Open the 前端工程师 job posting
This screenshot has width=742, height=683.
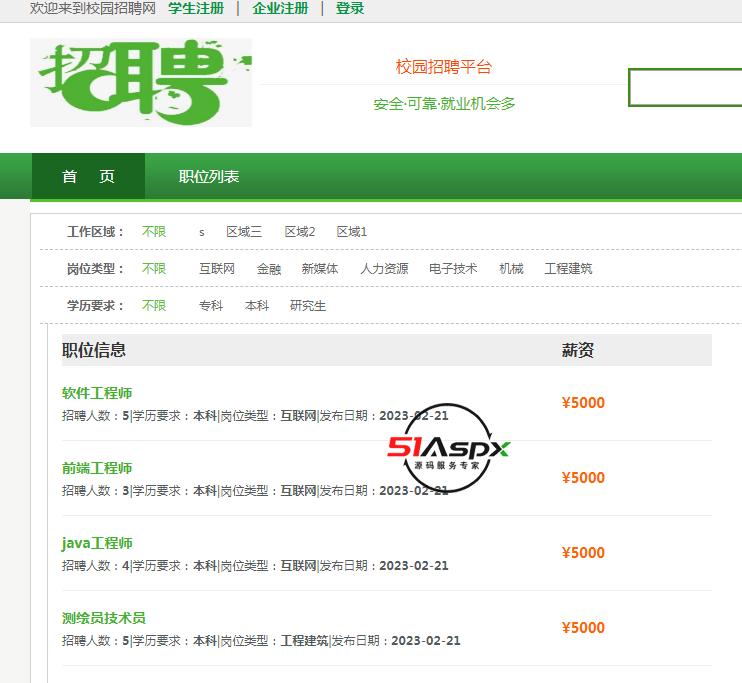97,468
